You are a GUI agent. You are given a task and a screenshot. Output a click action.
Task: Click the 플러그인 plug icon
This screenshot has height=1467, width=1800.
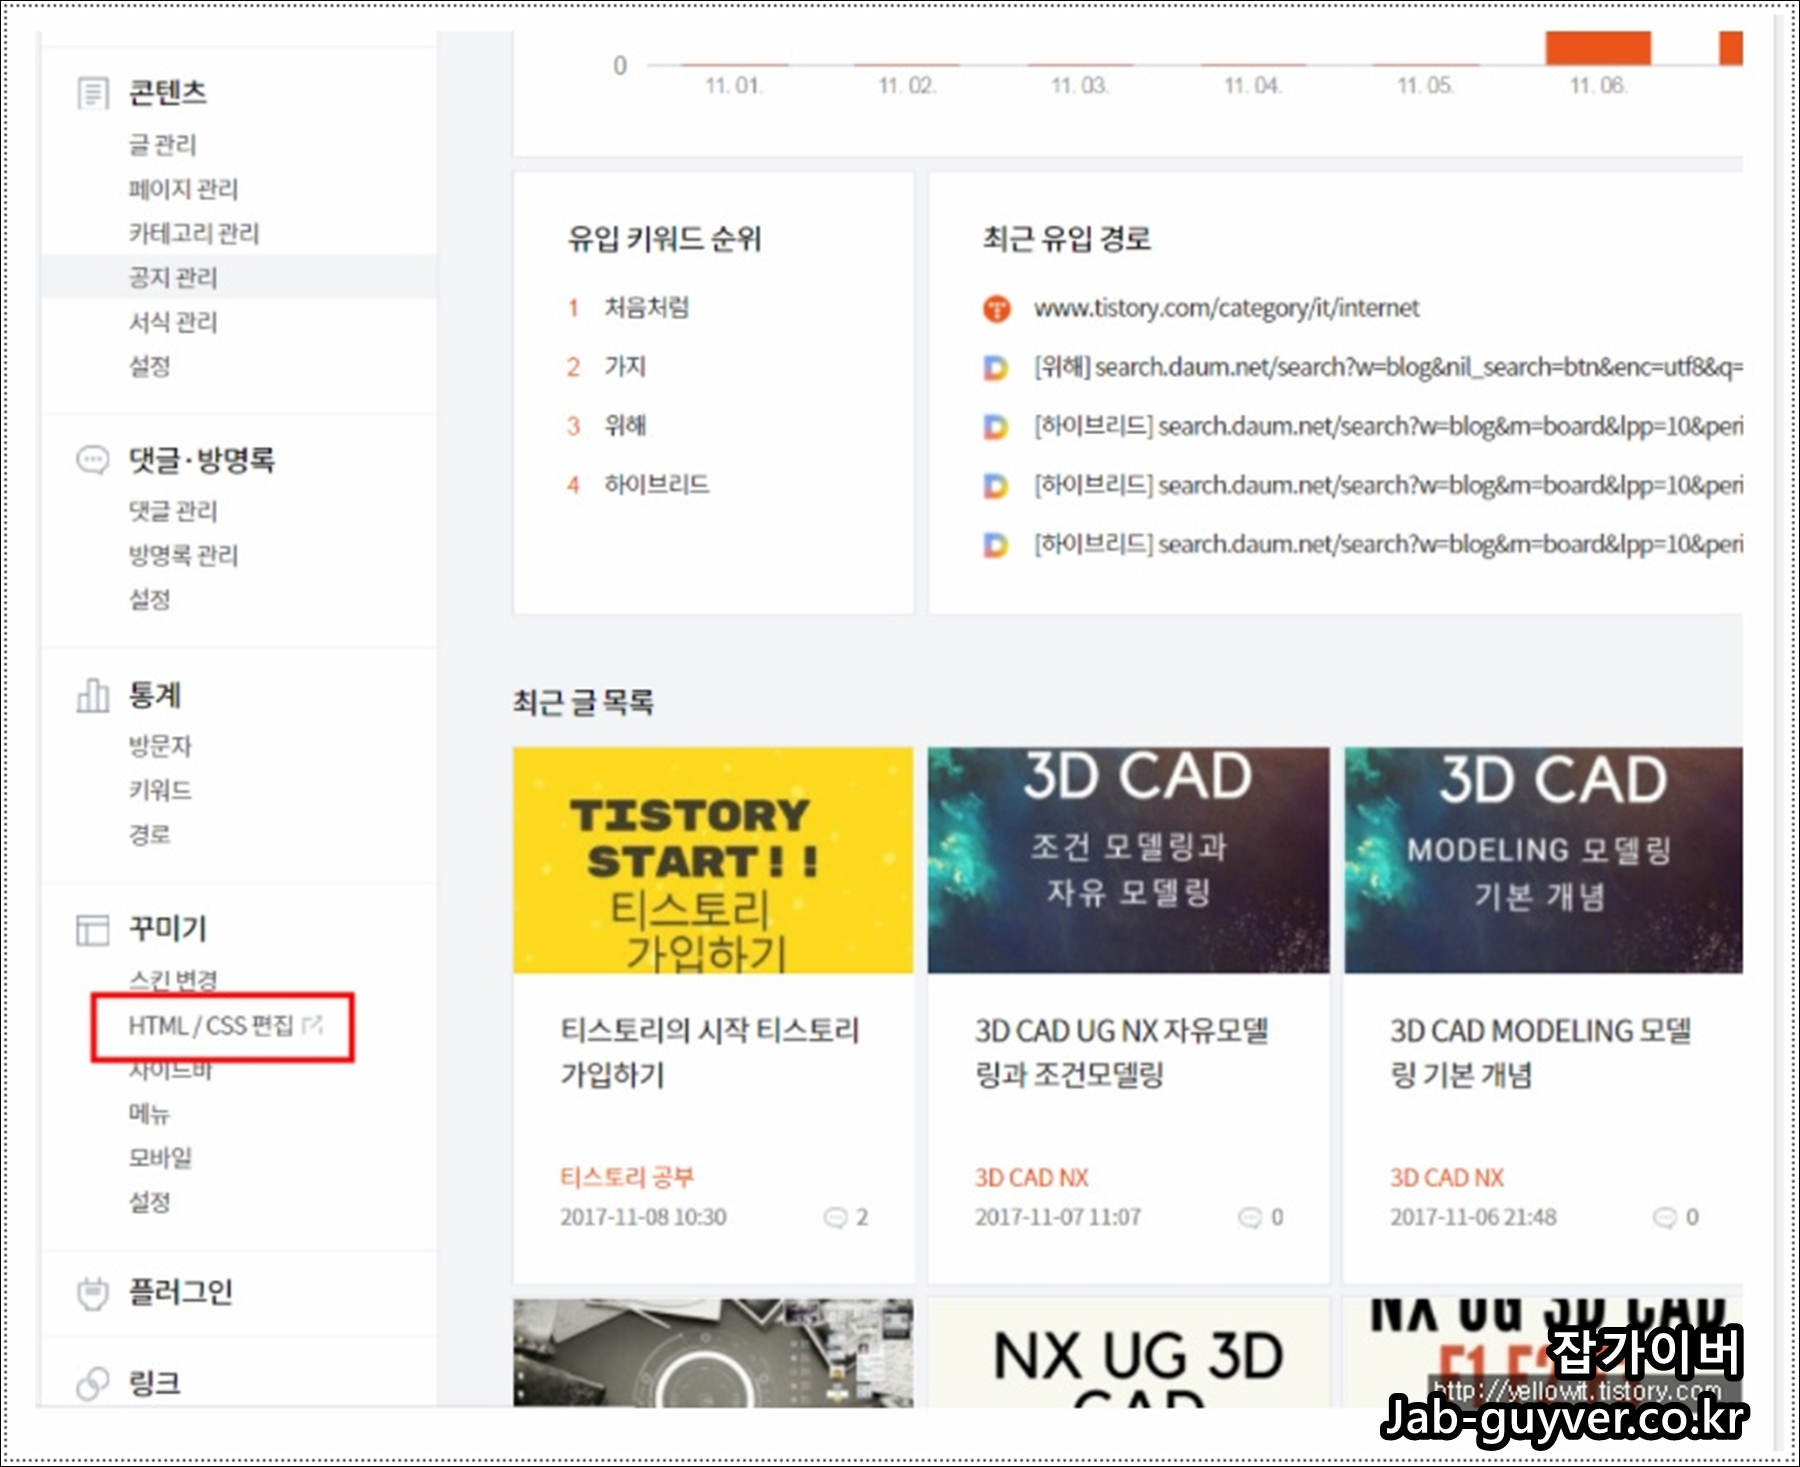(93, 1293)
